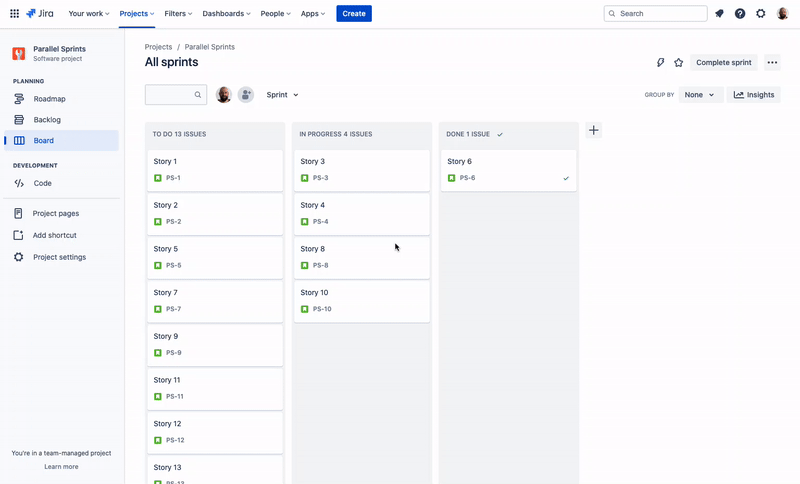Viewport: 800px width, 484px height.
Task: Expand the Sprint filter dropdown
Action: pos(282,95)
